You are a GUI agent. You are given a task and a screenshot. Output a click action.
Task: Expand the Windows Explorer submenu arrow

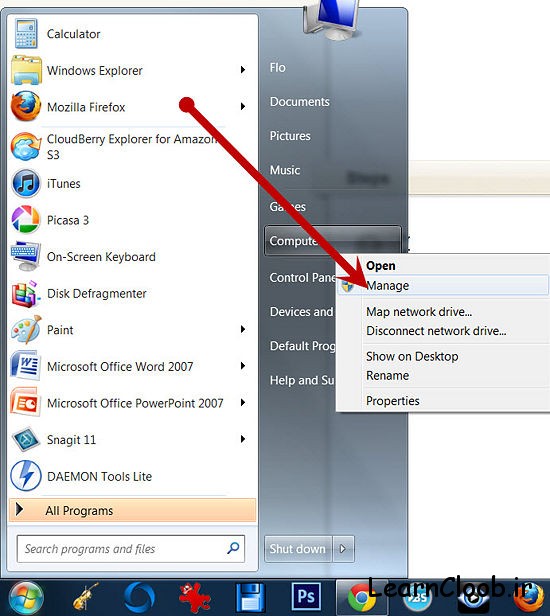pyautogui.click(x=243, y=70)
